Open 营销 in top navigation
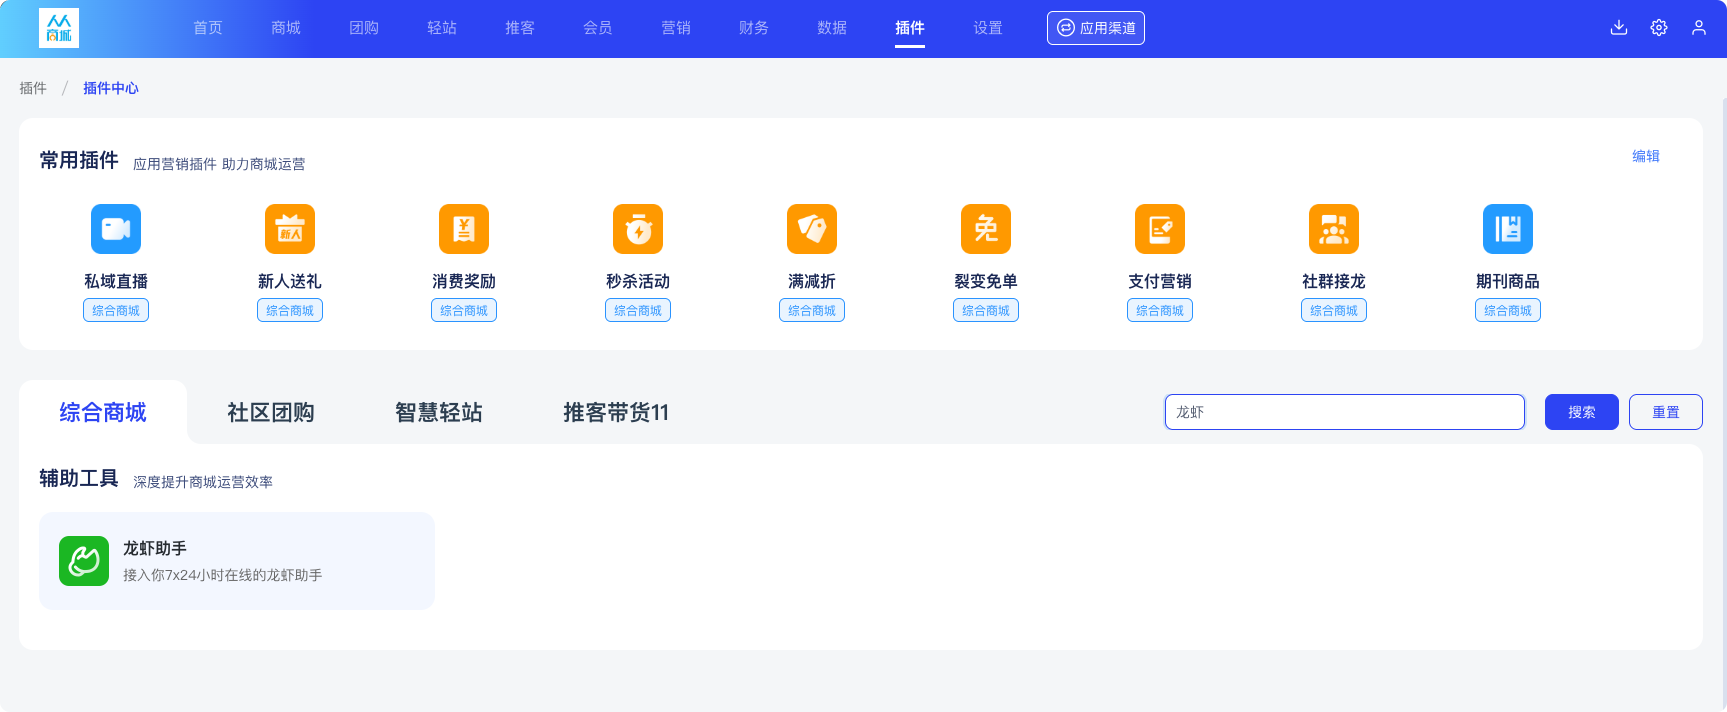1727x712 pixels. pos(676,28)
